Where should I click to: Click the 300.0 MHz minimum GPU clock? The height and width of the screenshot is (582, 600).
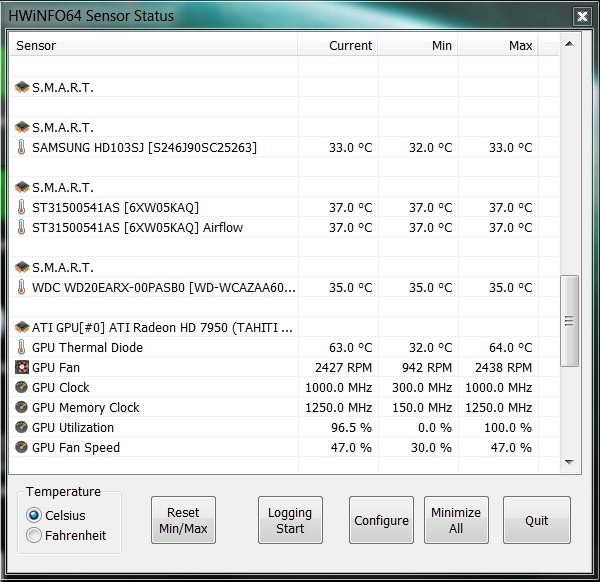click(x=422, y=387)
